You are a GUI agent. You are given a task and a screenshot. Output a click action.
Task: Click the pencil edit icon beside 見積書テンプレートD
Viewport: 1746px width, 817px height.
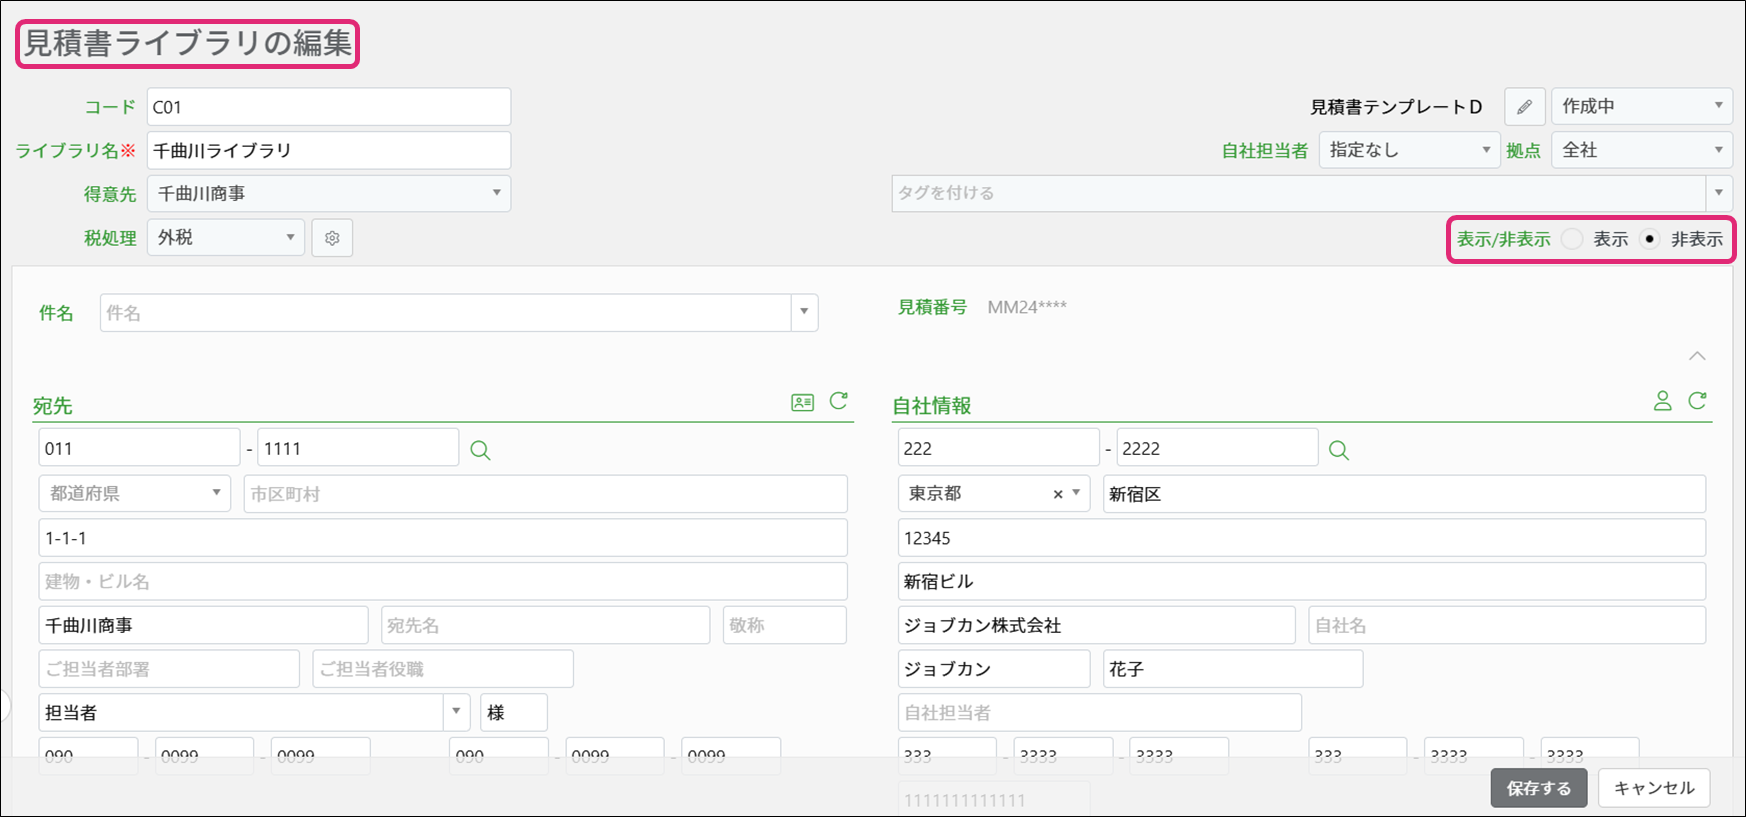tap(1524, 107)
